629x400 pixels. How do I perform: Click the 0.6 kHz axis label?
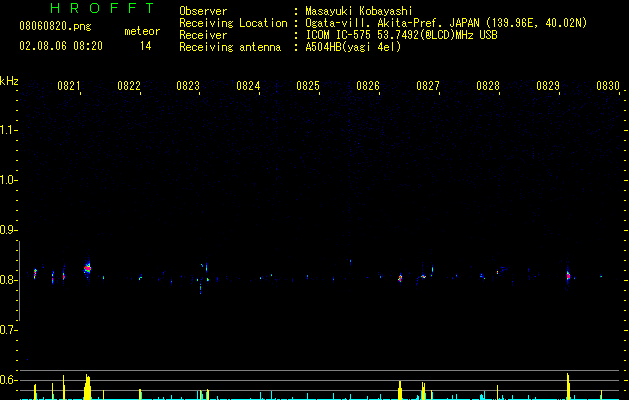[8, 380]
